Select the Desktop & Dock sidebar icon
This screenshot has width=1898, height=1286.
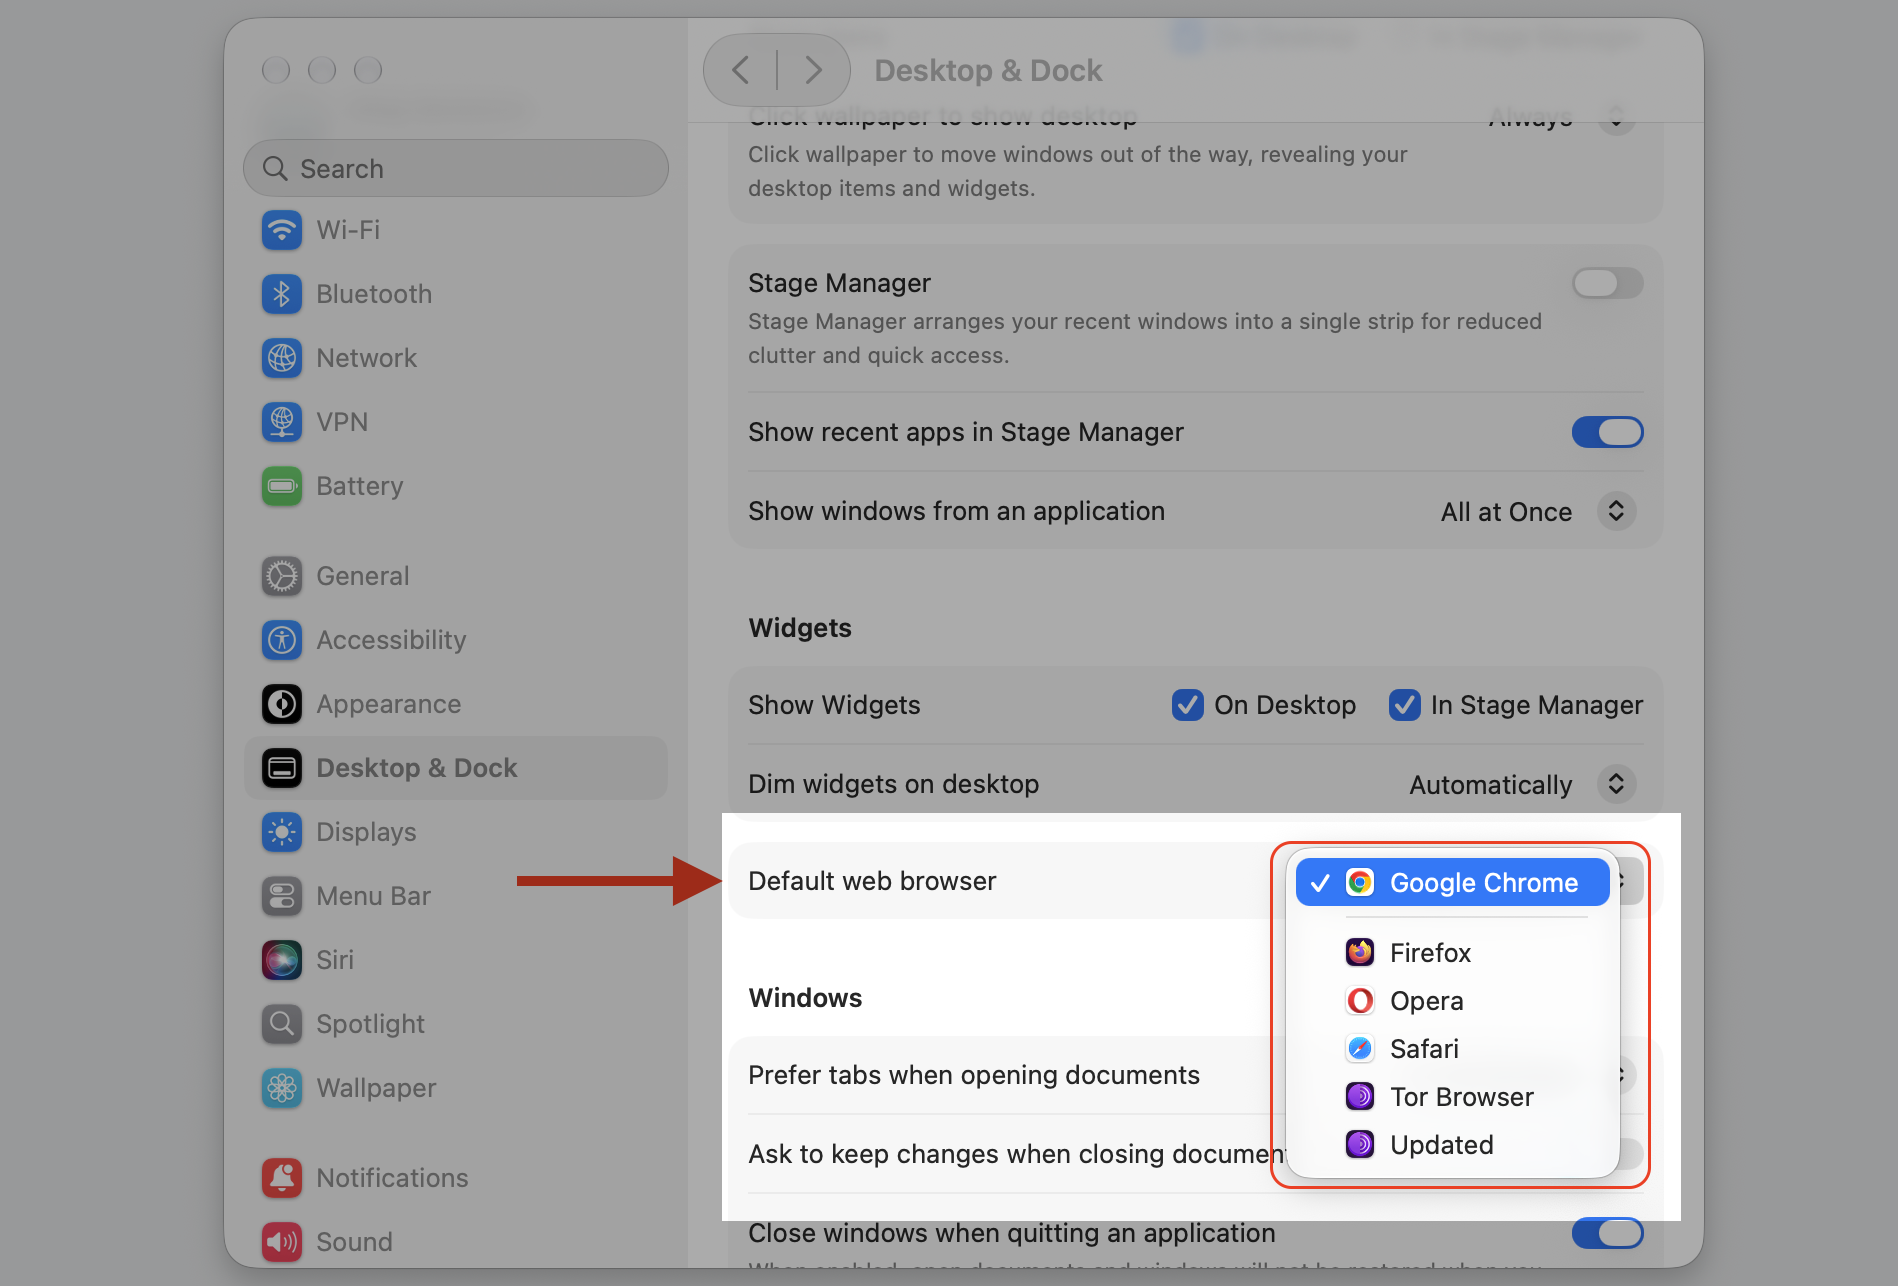click(x=282, y=768)
